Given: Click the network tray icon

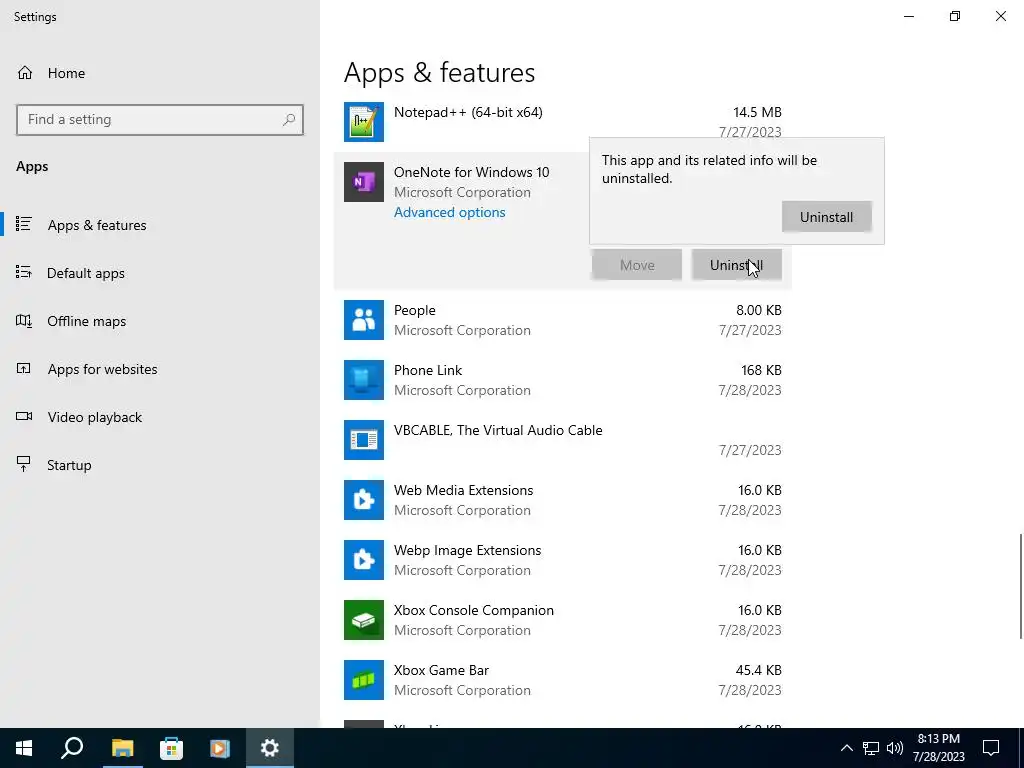Looking at the screenshot, I should tap(871, 748).
